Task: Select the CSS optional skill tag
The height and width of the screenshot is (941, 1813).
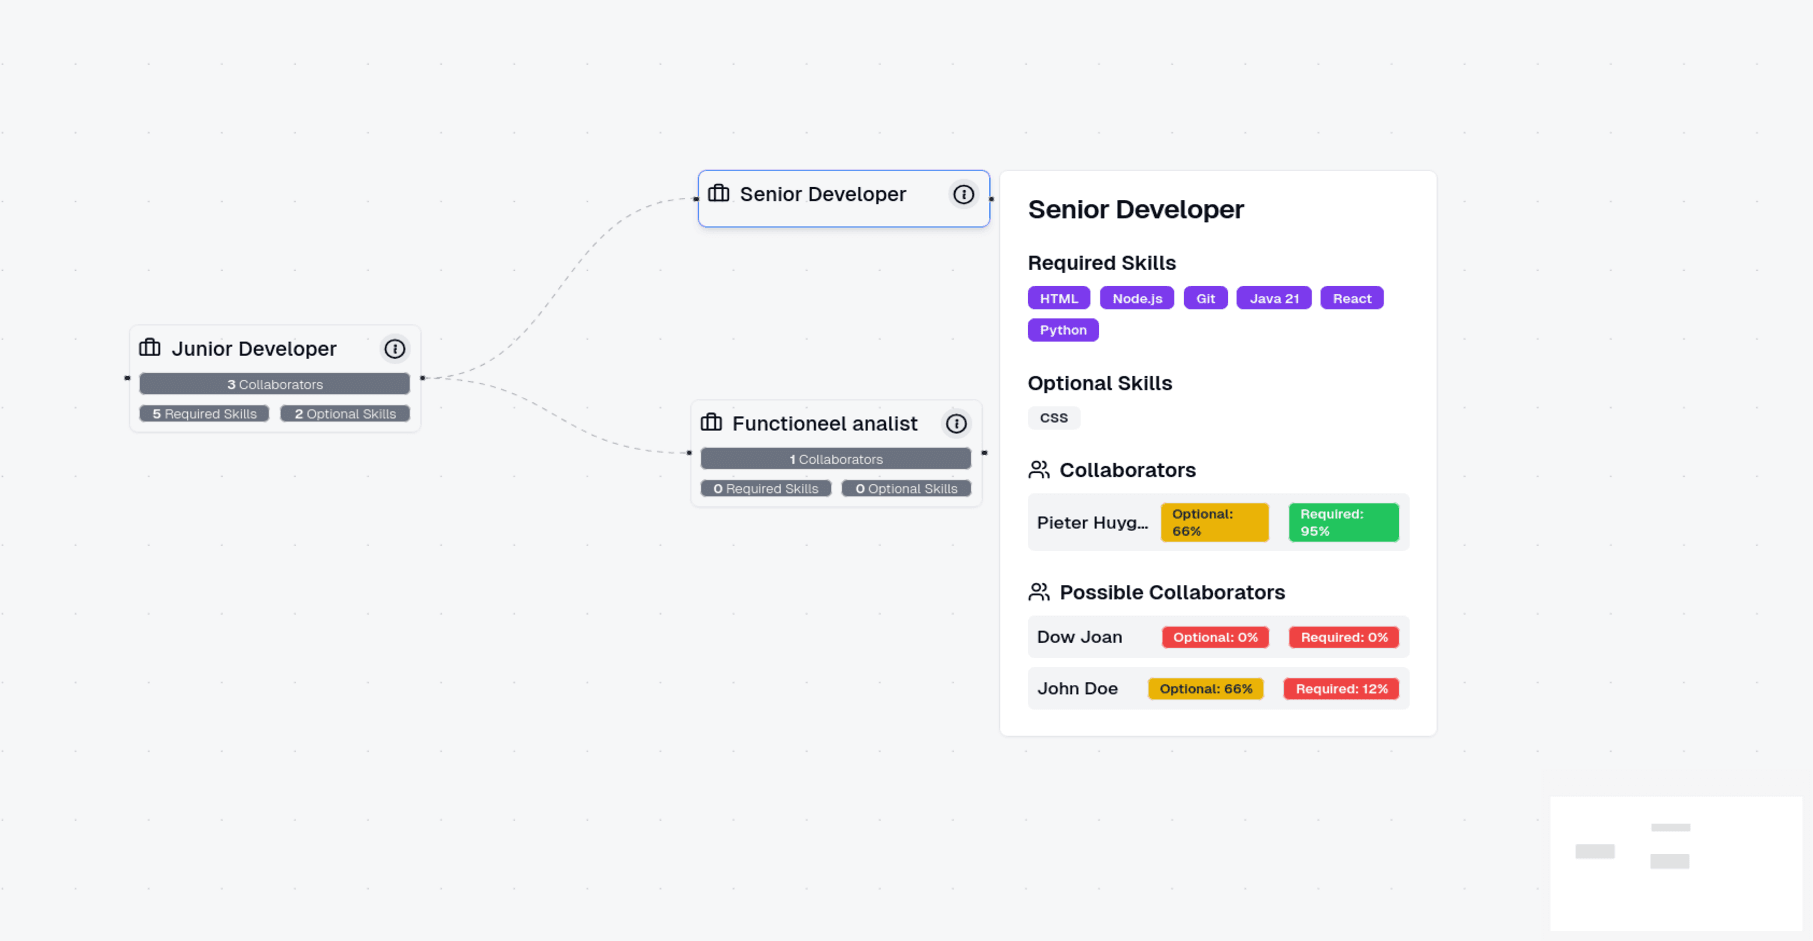Action: click(x=1053, y=418)
